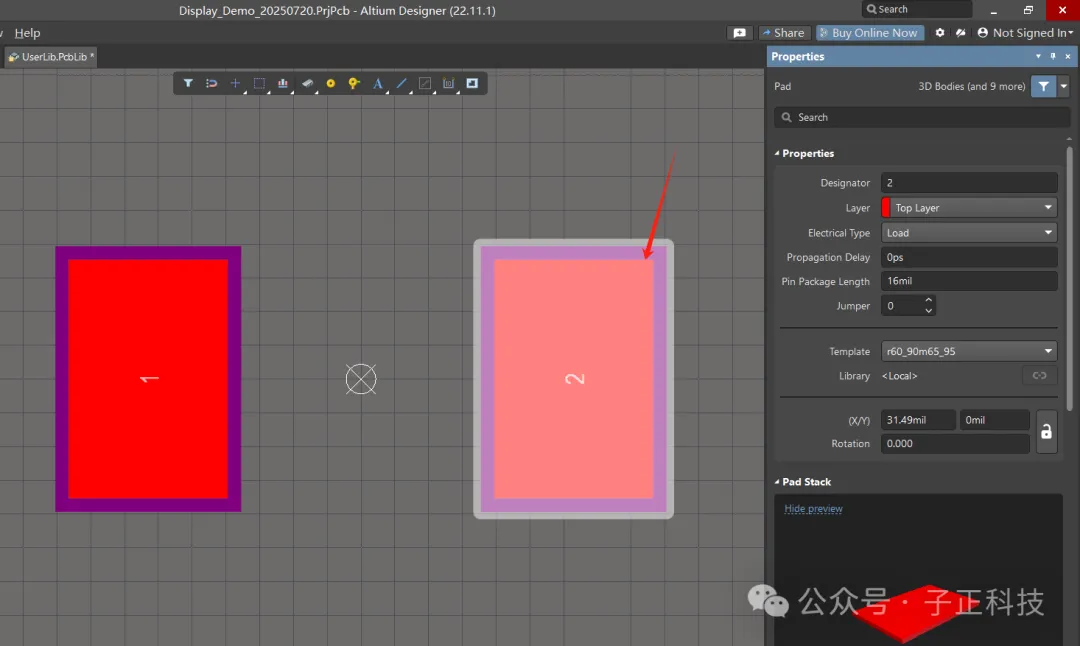
Task: Open the Template dropdown r60_90m65_95
Action: point(969,351)
